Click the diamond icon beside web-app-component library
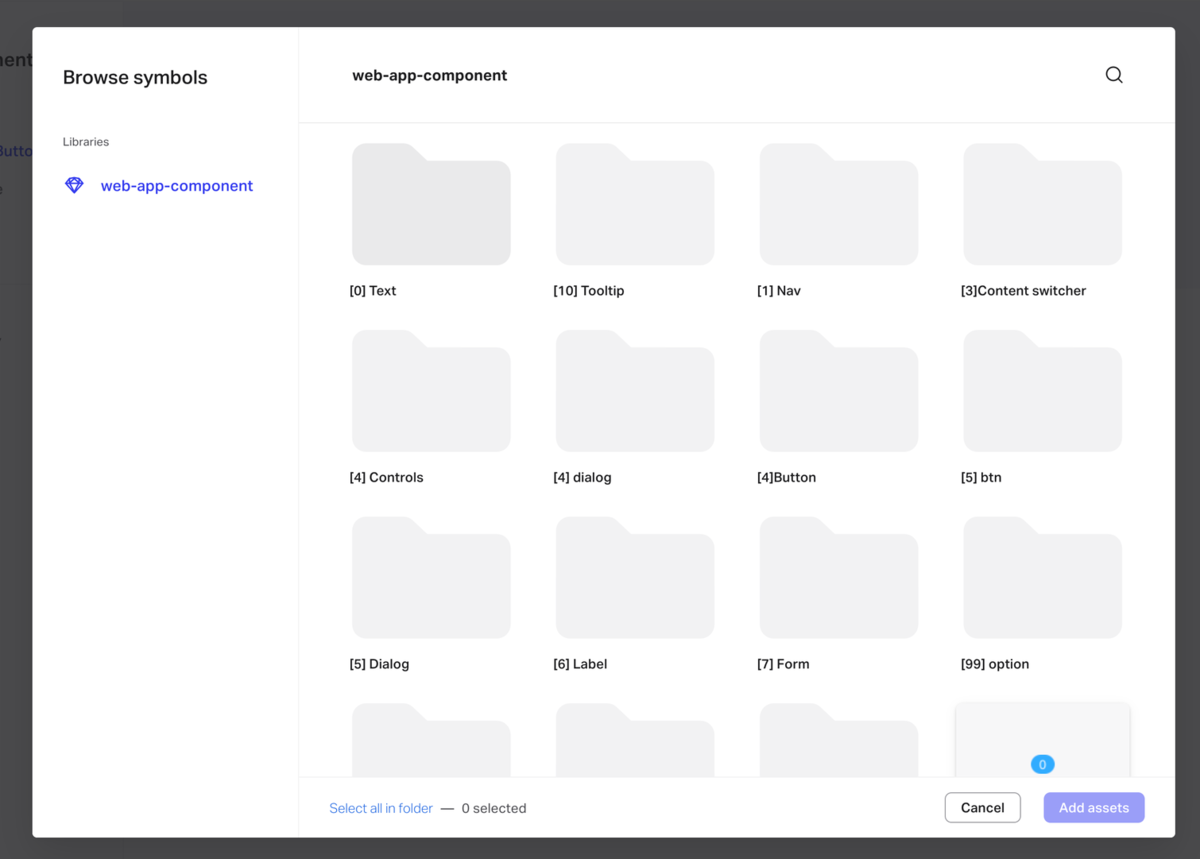 click(74, 185)
